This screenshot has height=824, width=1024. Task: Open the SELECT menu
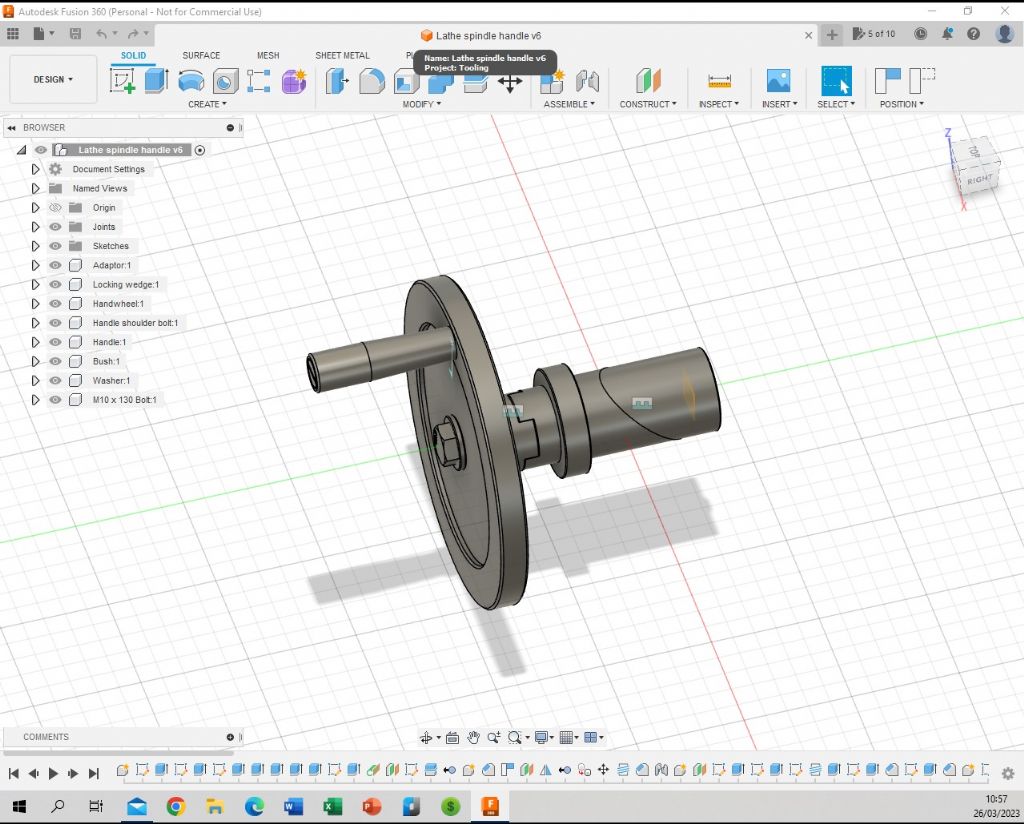click(836, 104)
